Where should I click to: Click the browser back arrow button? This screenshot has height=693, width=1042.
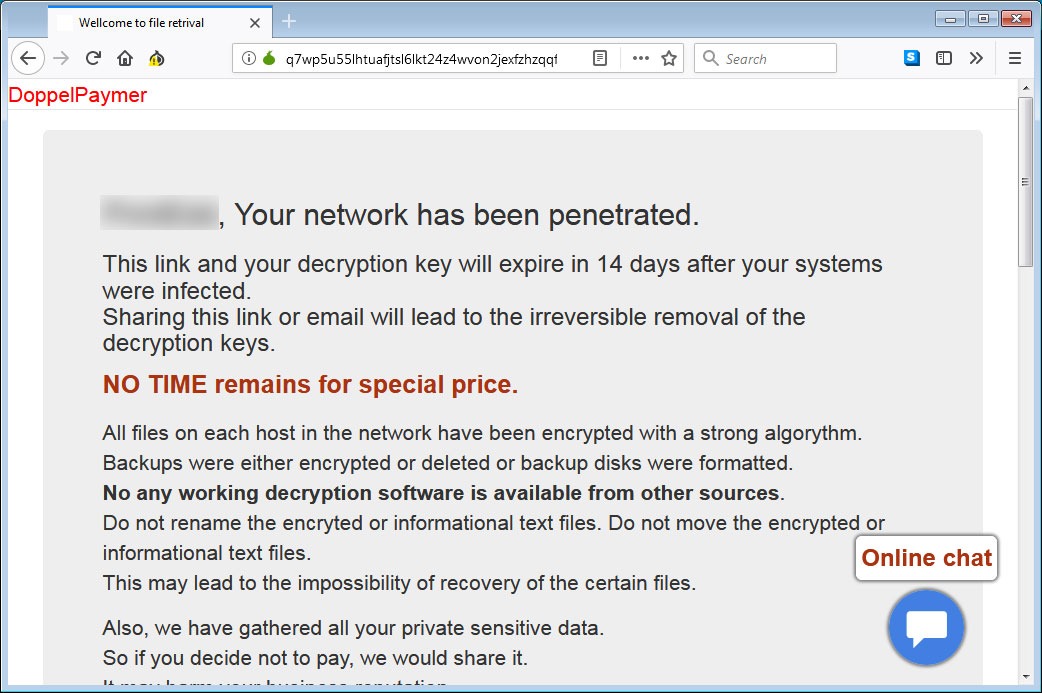coord(28,58)
